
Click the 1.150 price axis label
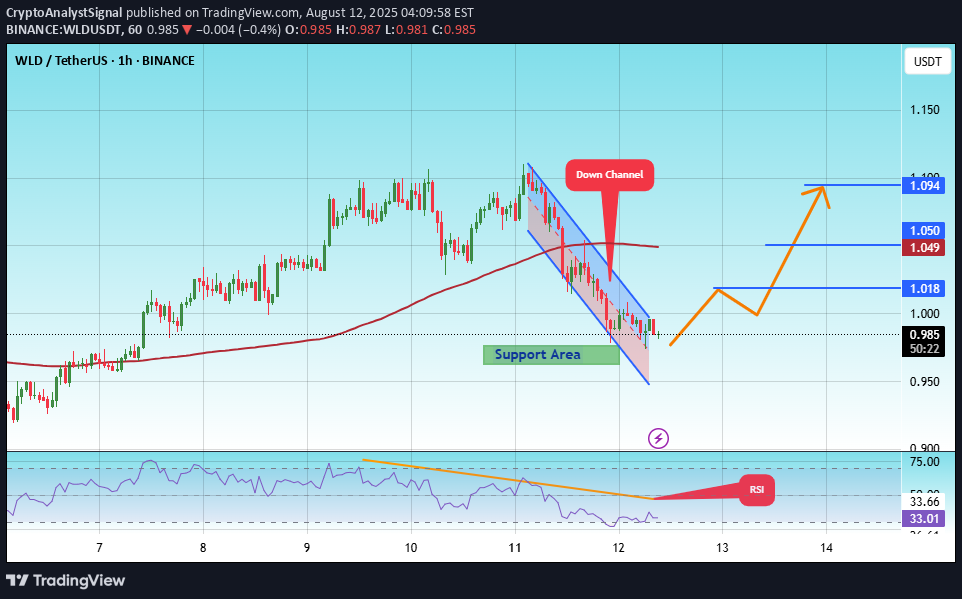coord(925,110)
